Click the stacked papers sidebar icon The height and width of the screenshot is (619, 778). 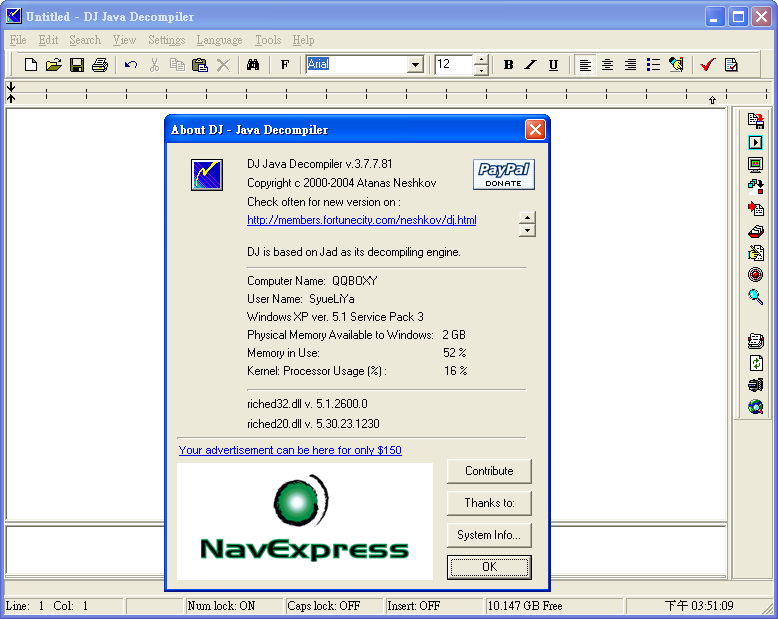[x=756, y=341]
